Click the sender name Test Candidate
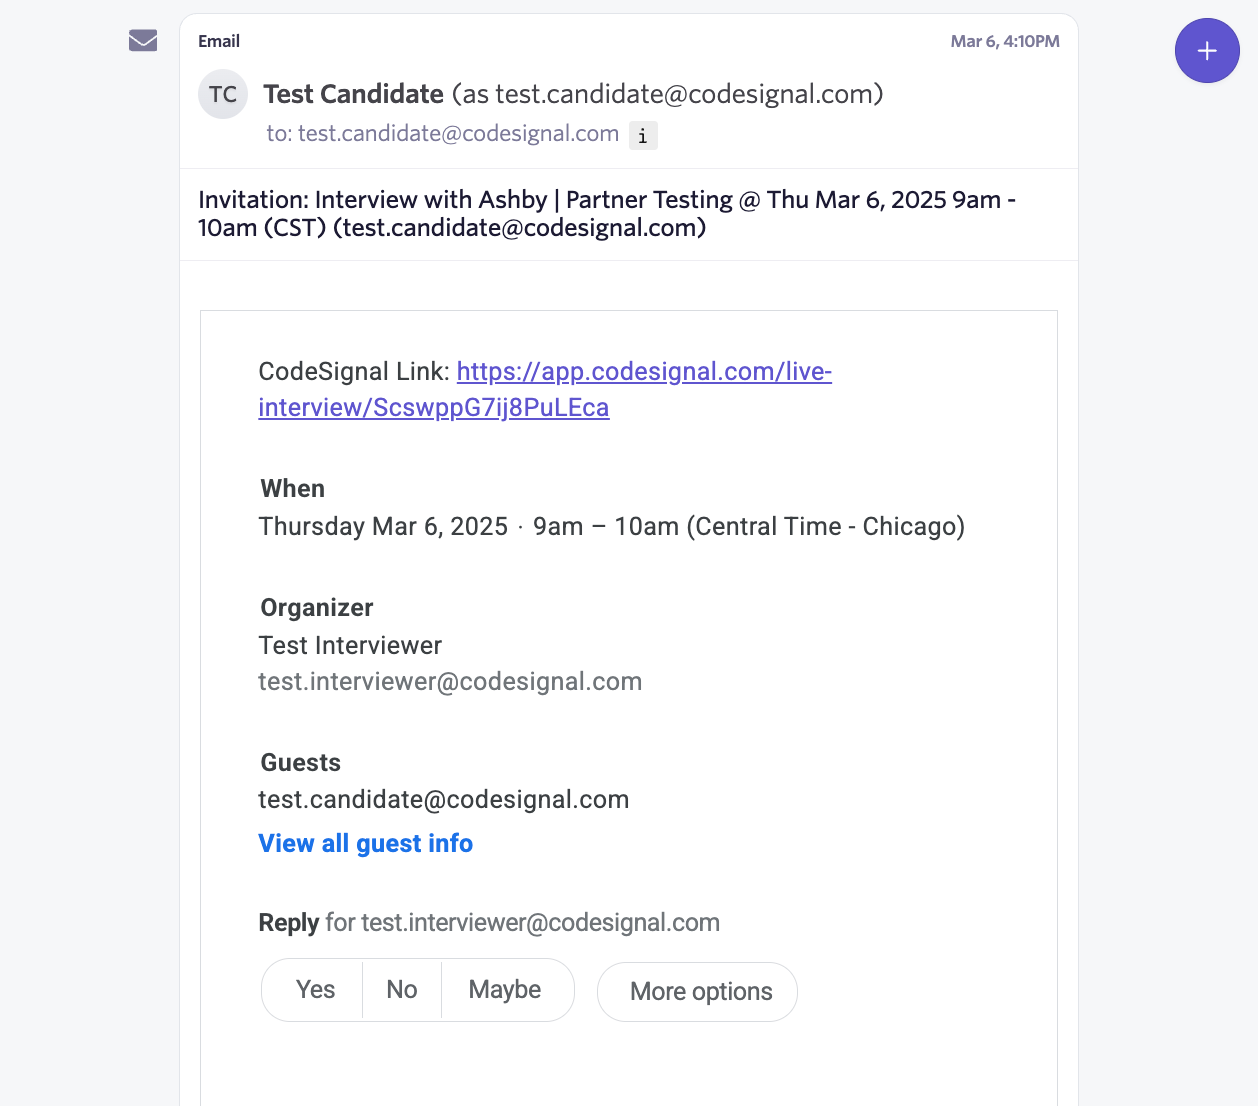This screenshot has height=1106, width=1258. (x=353, y=94)
